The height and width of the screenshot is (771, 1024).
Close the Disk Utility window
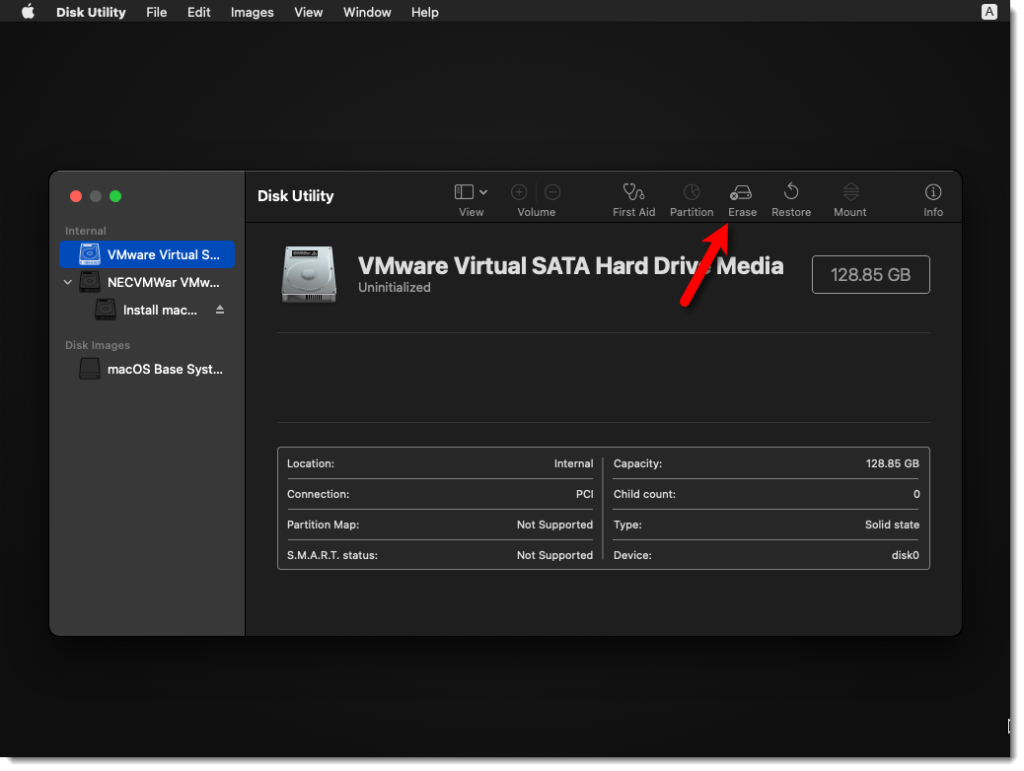(x=76, y=197)
